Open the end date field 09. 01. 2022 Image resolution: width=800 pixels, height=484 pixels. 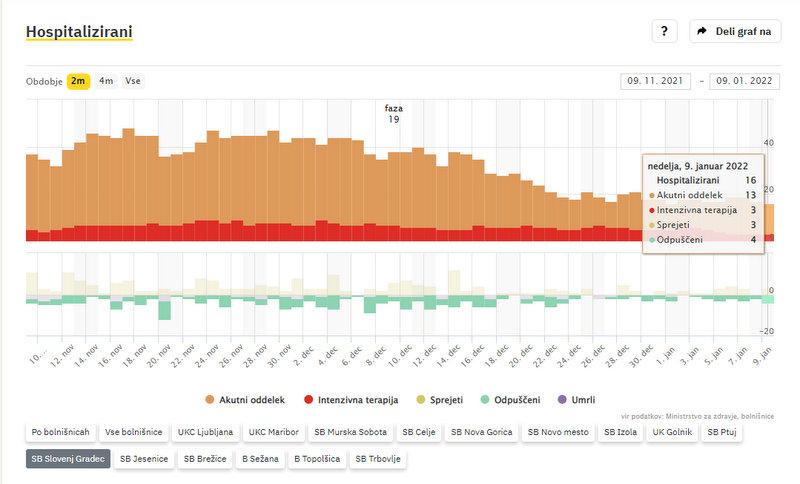click(744, 81)
